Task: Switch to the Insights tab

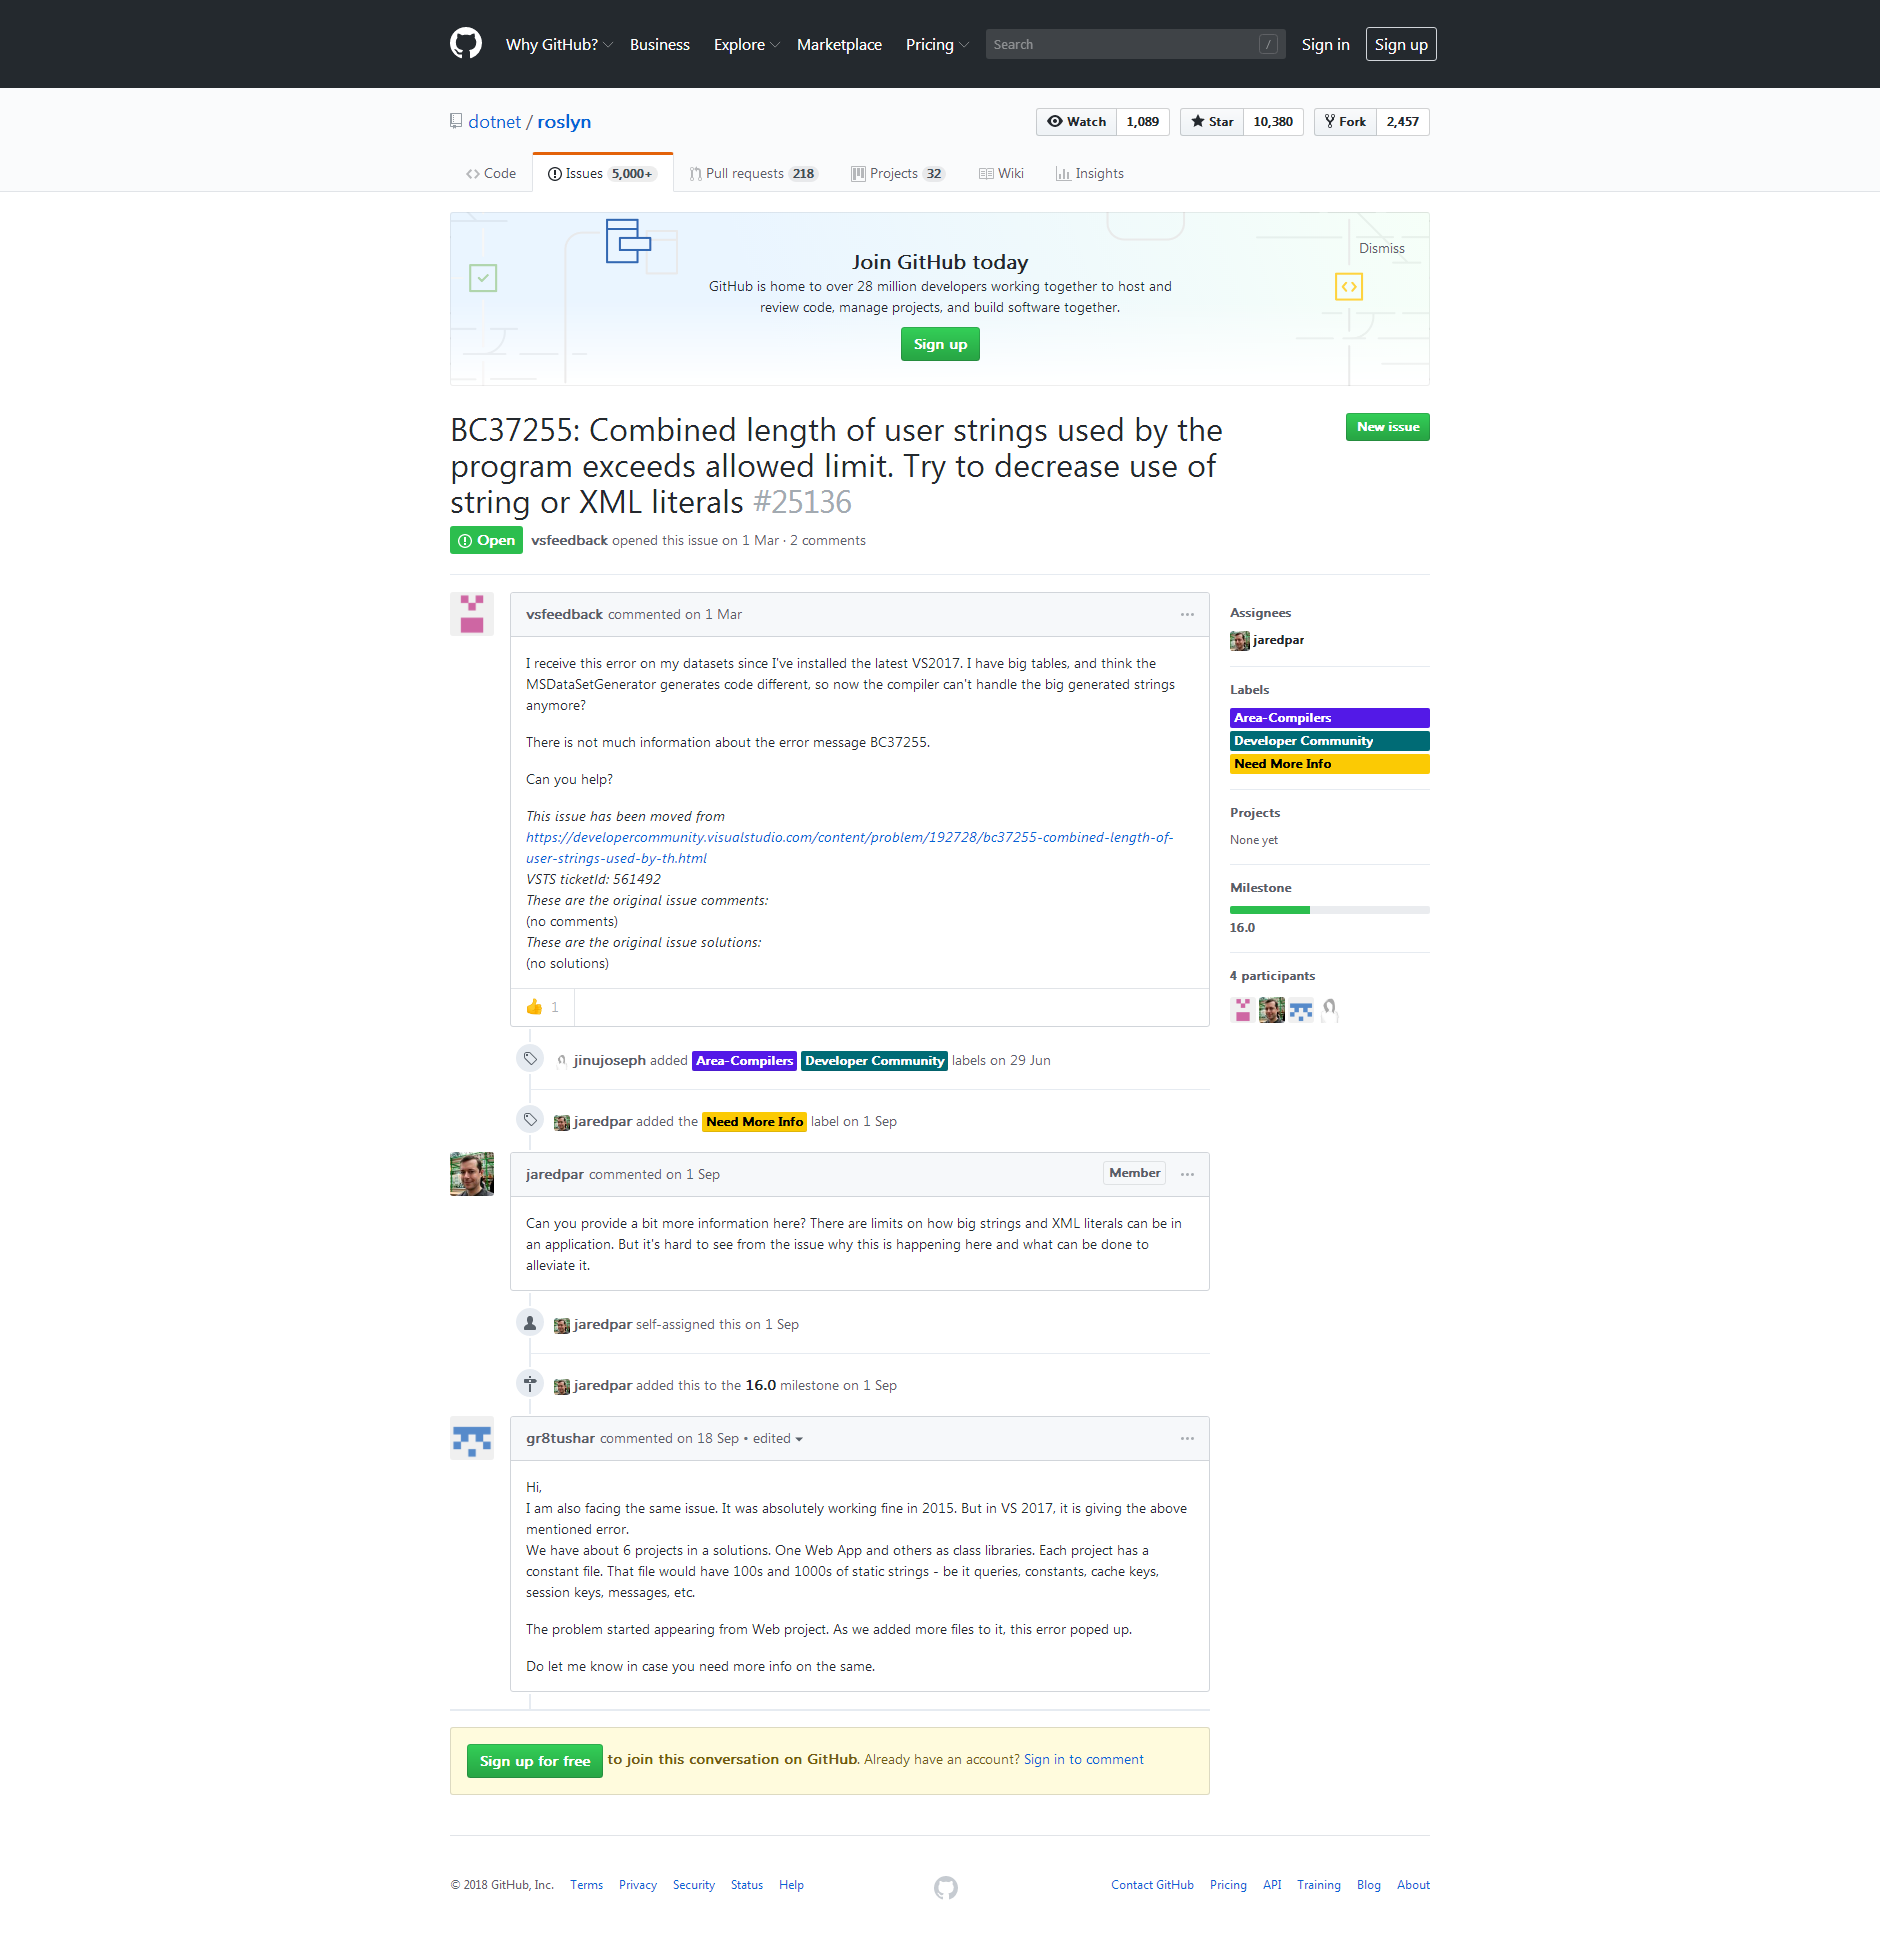Action: point(1090,173)
